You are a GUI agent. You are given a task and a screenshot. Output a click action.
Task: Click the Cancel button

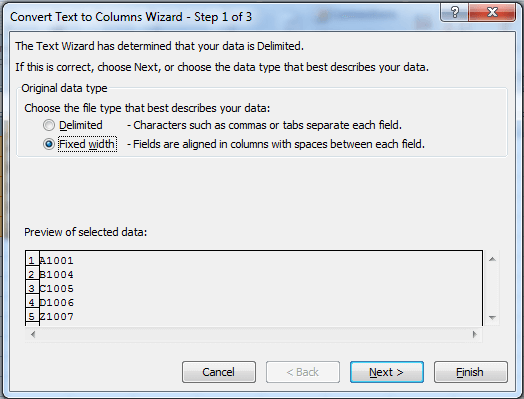click(x=219, y=372)
